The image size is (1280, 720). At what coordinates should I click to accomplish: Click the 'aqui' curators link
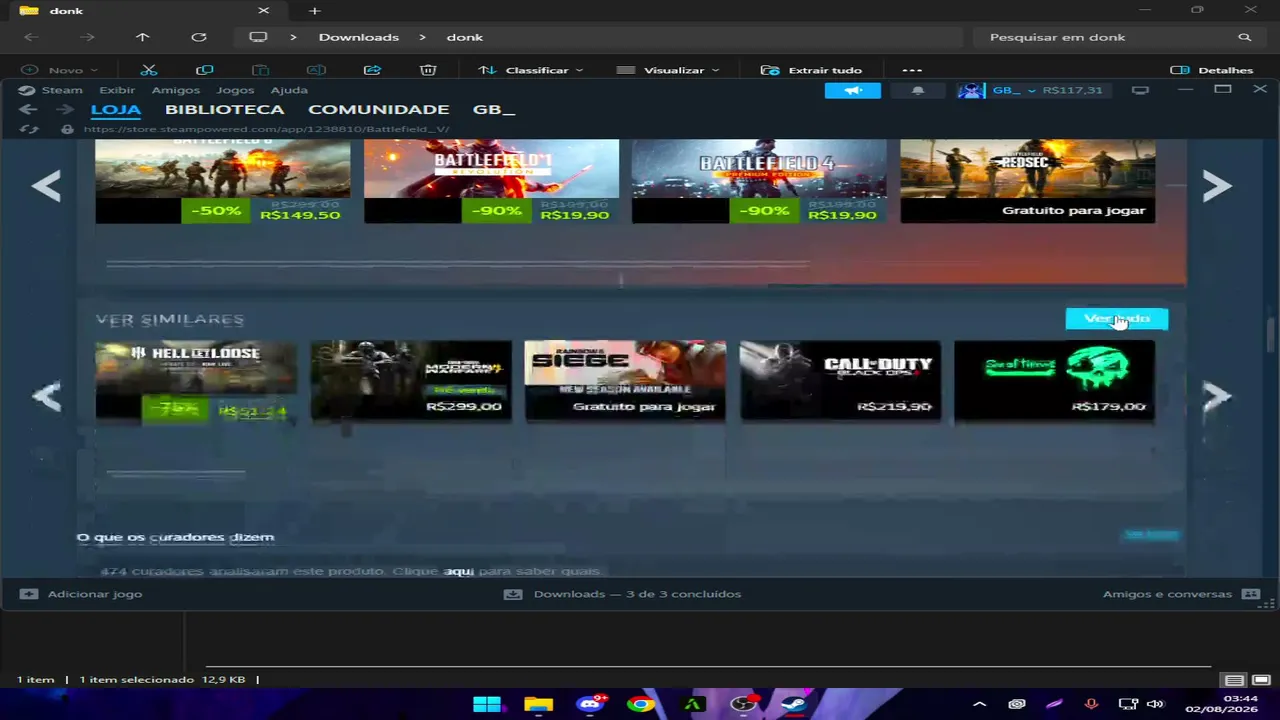coord(458,571)
